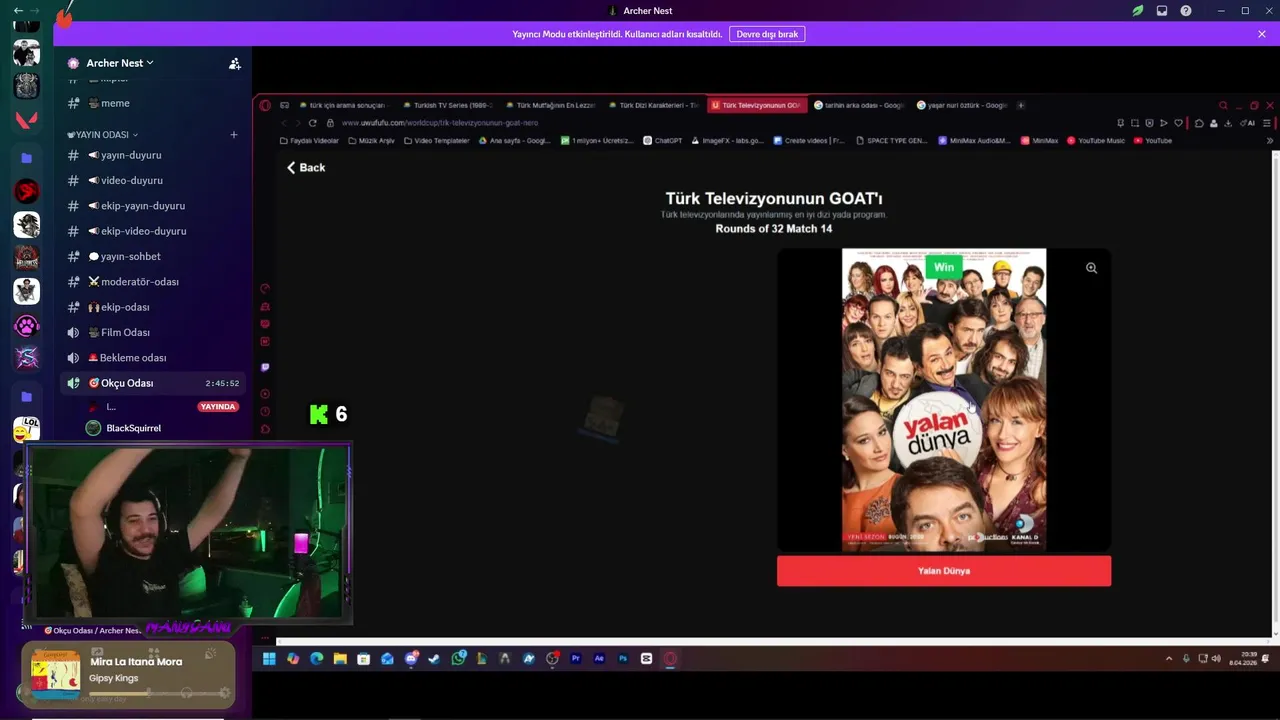Click the streamer webcam preview

(189, 532)
